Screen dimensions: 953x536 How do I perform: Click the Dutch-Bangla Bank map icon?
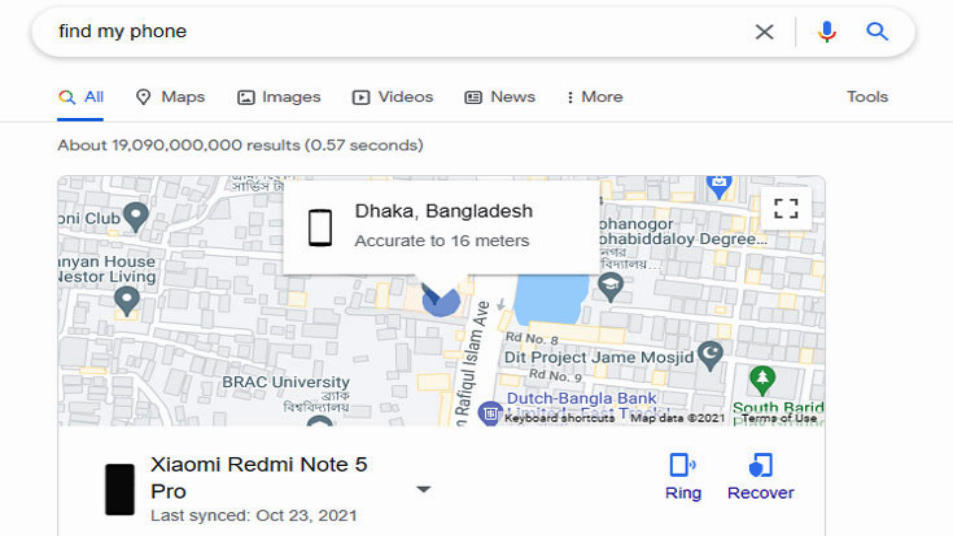(489, 413)
